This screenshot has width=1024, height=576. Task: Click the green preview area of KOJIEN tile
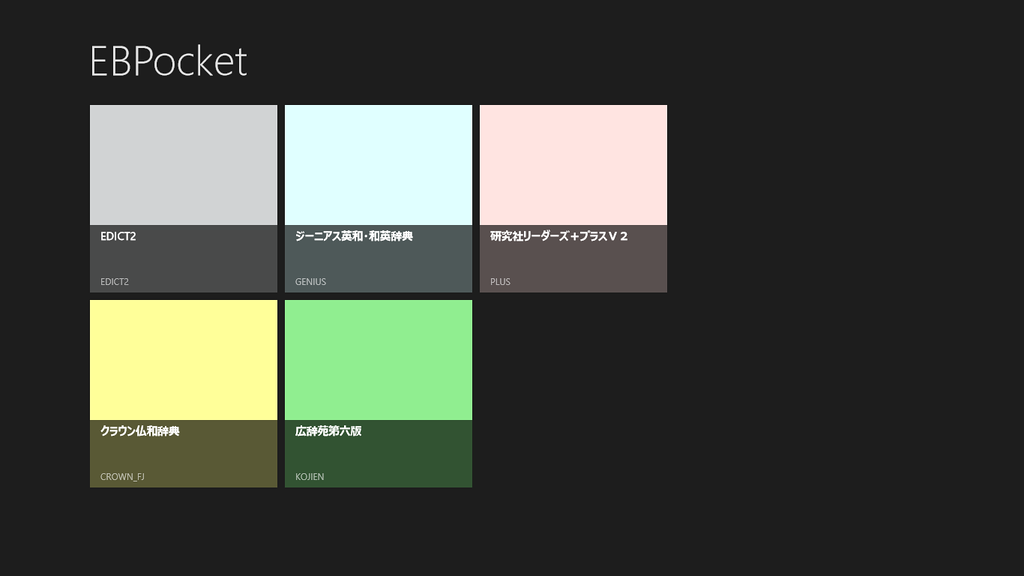point(377,358)
